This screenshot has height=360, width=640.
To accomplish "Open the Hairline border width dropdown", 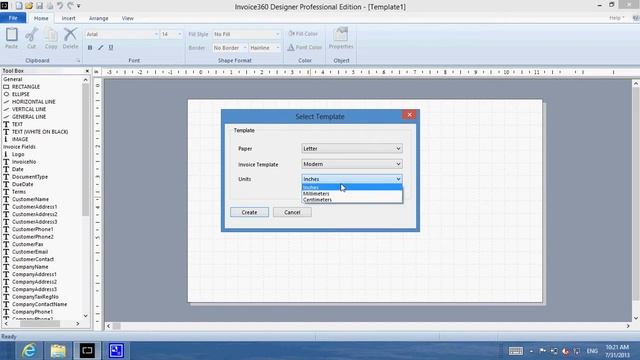I will [264, 48].
